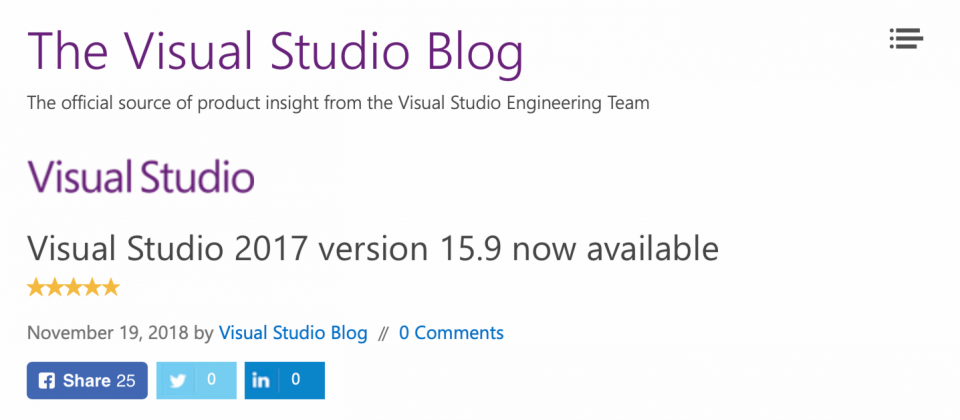Click the word 'by' before the author name
The image size is (960, 420).
[x=203, y=333]
